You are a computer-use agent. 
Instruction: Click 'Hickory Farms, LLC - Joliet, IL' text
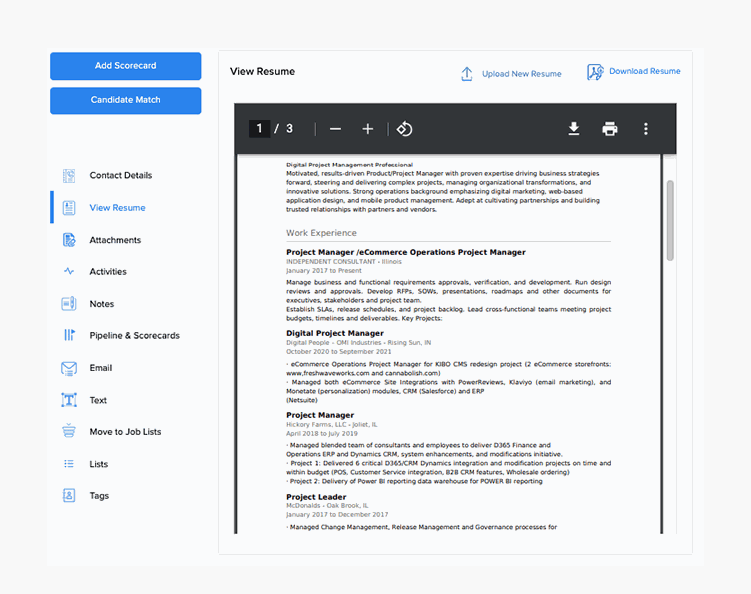point(331,424)
